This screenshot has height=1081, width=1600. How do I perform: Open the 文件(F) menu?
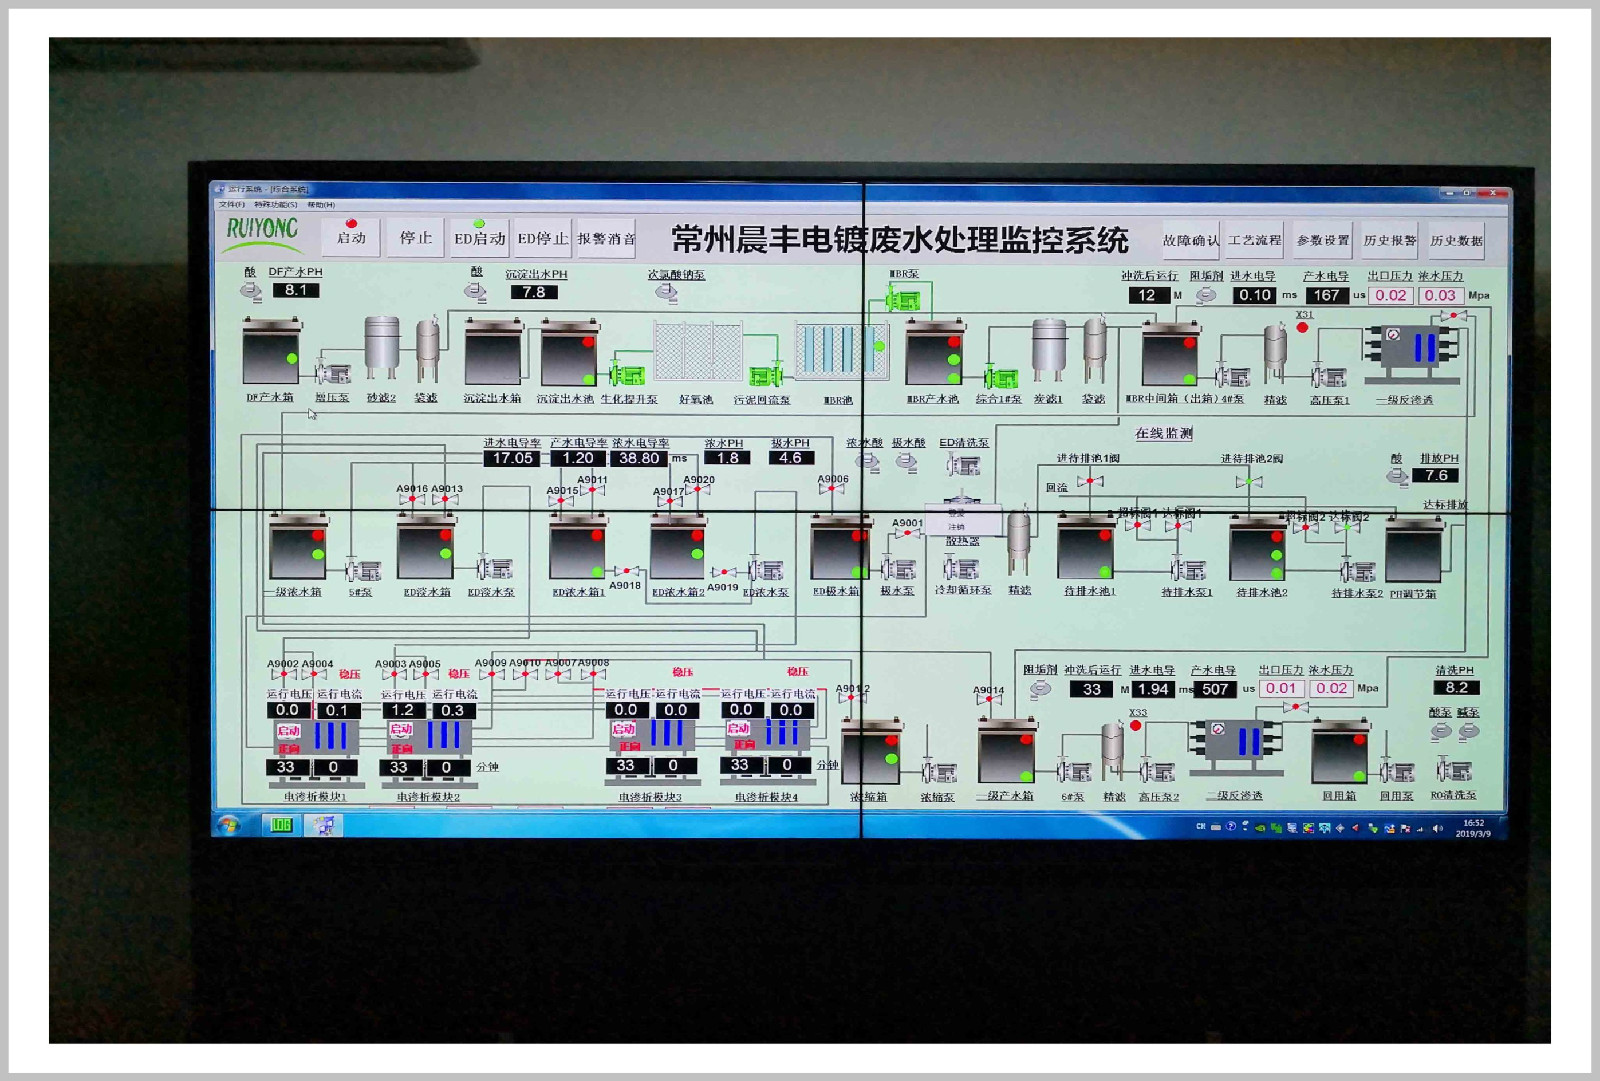click(x=232, y=204)
